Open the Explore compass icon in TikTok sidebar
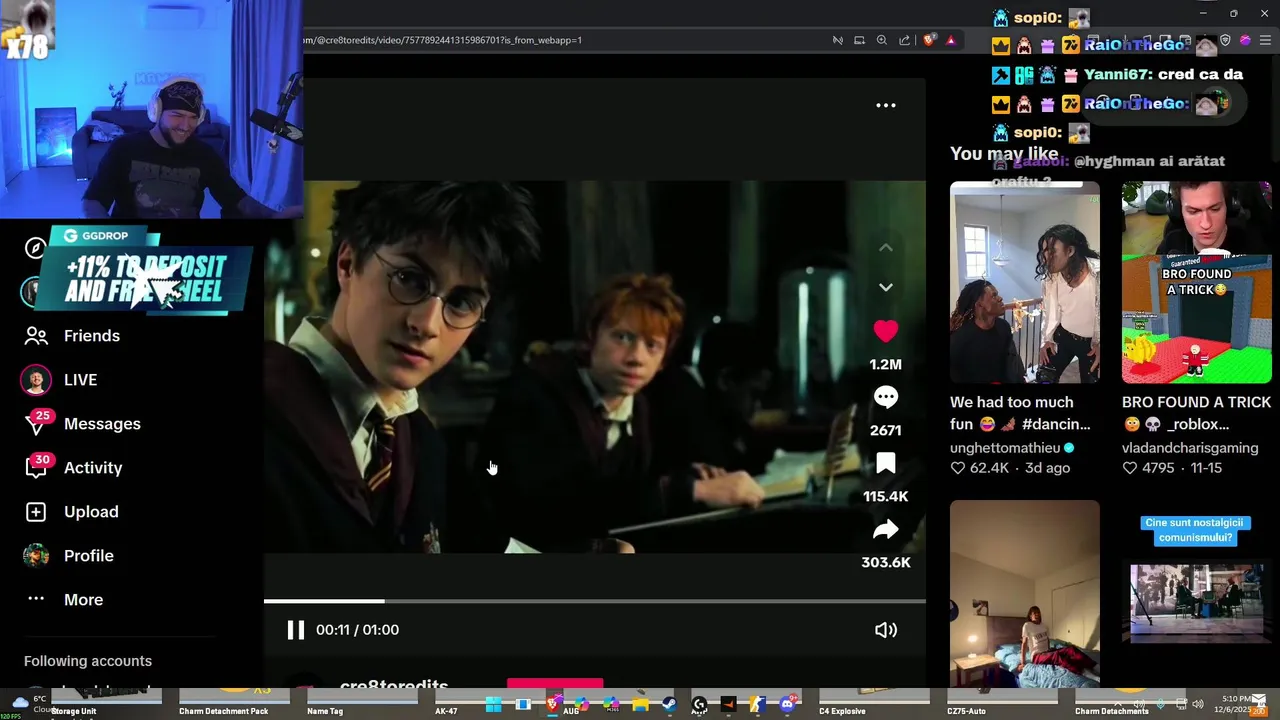Screen dimensions: 1280x720 pos(35,248)
